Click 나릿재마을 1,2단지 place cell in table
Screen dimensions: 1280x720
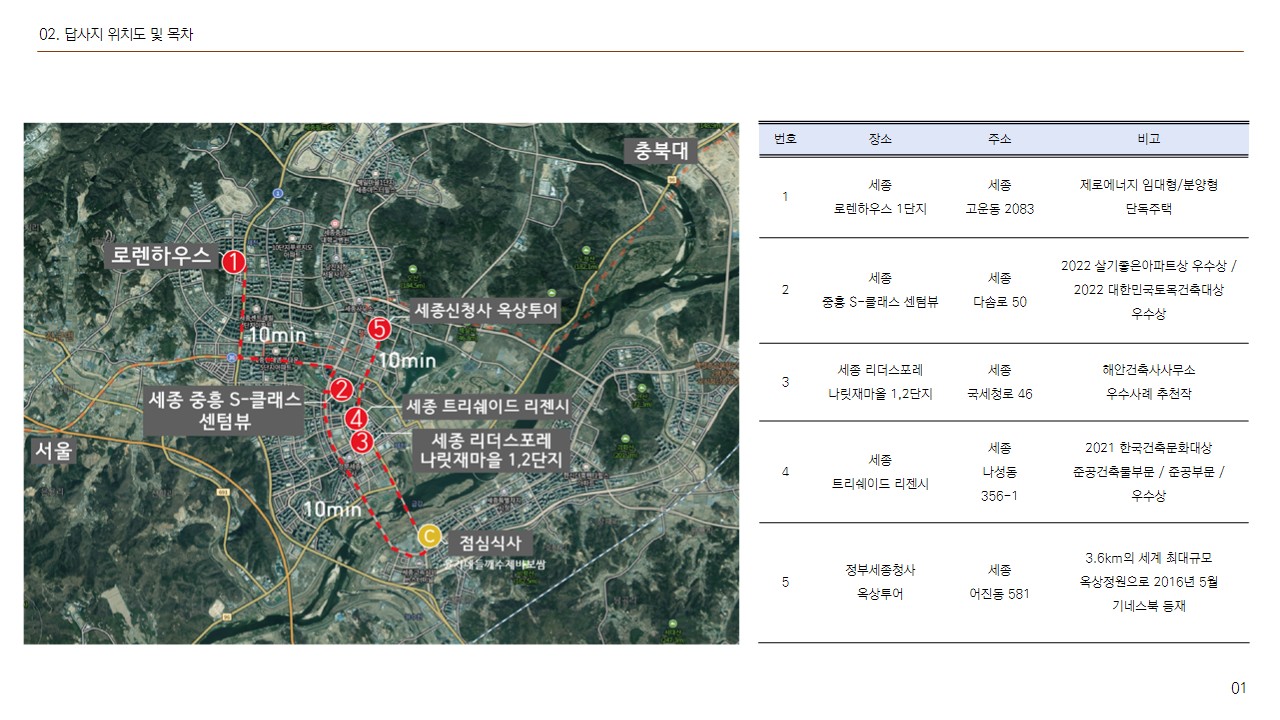coord(880,382)
